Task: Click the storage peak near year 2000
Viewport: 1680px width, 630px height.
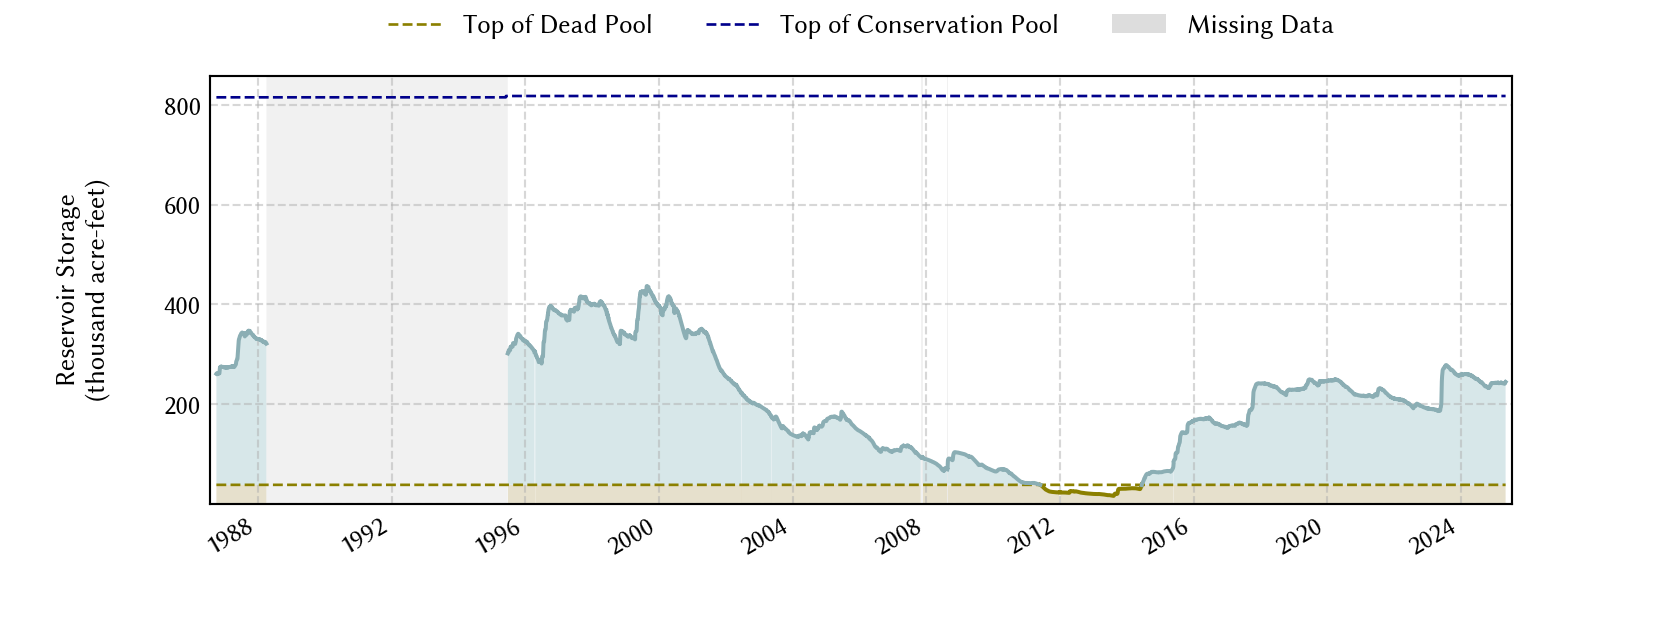Action: click(x=647, y=287)
